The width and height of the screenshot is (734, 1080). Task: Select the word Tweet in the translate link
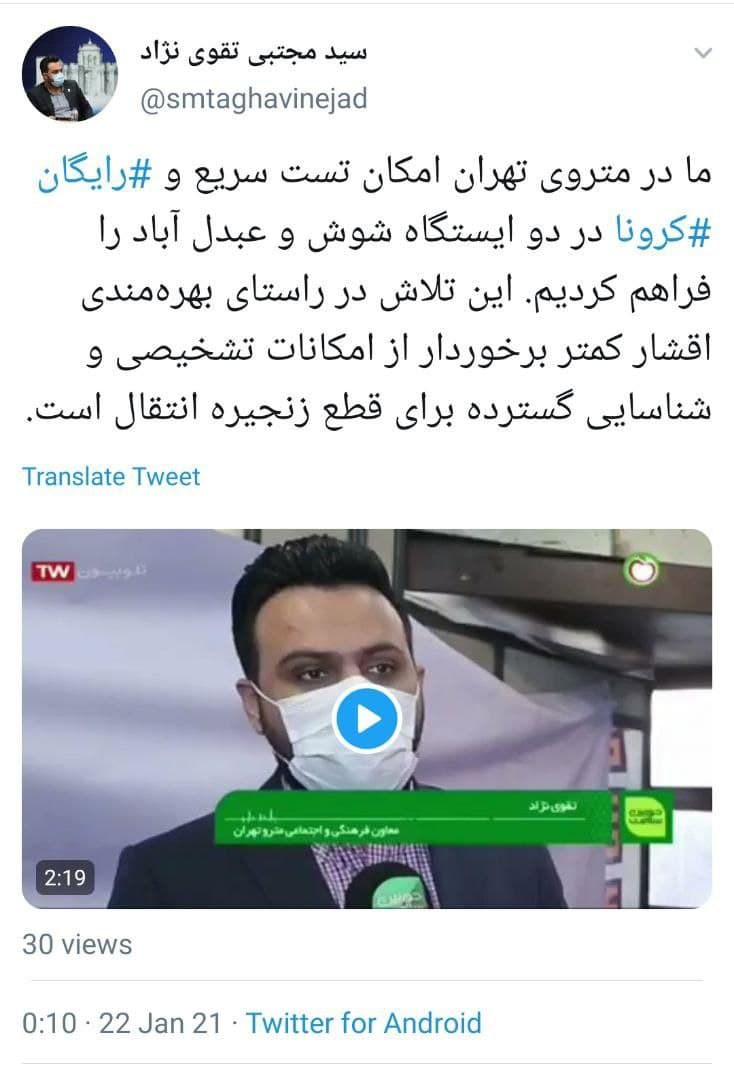(167, 477)
